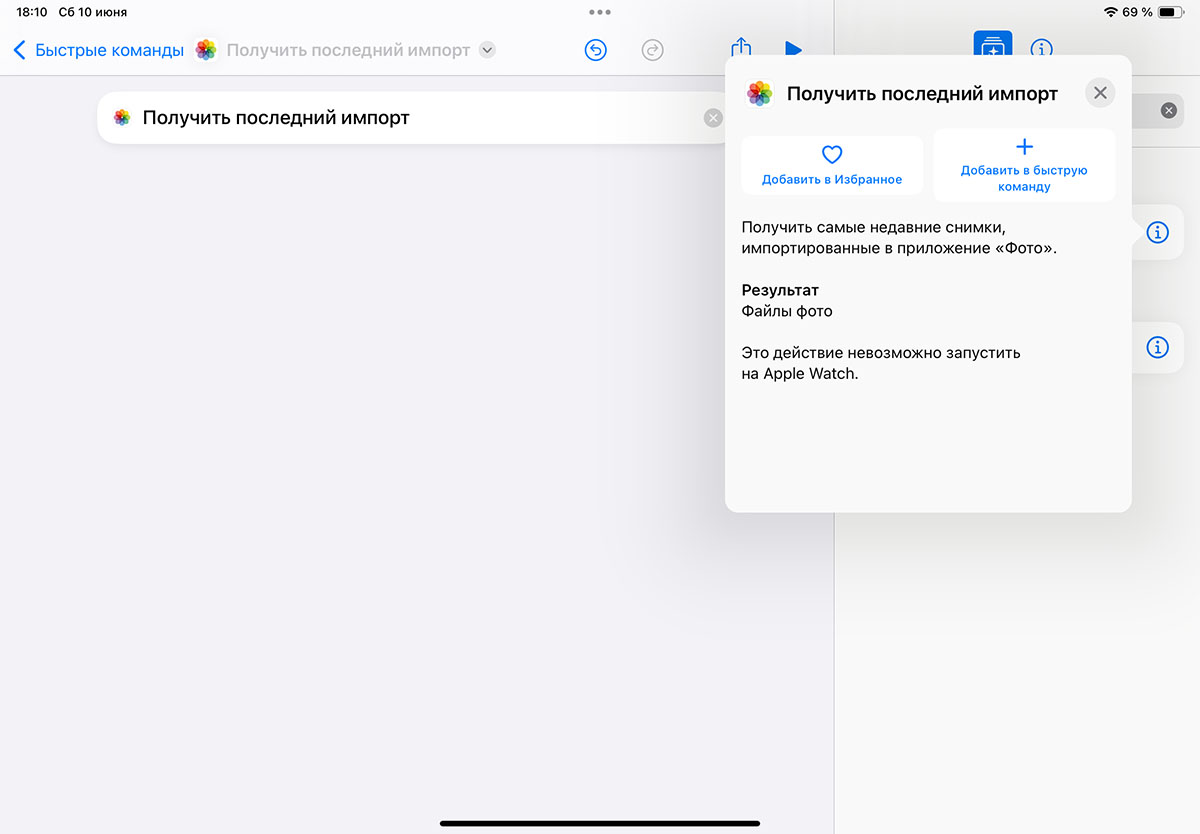The image size is (1200, 834).
Task: Click the action description about «Фото» app
Action: point(899,238)
